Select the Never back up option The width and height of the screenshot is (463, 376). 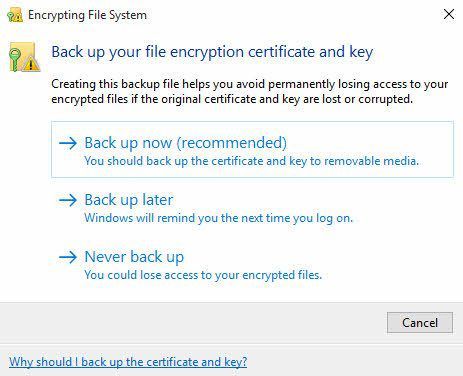click(190, 265)
